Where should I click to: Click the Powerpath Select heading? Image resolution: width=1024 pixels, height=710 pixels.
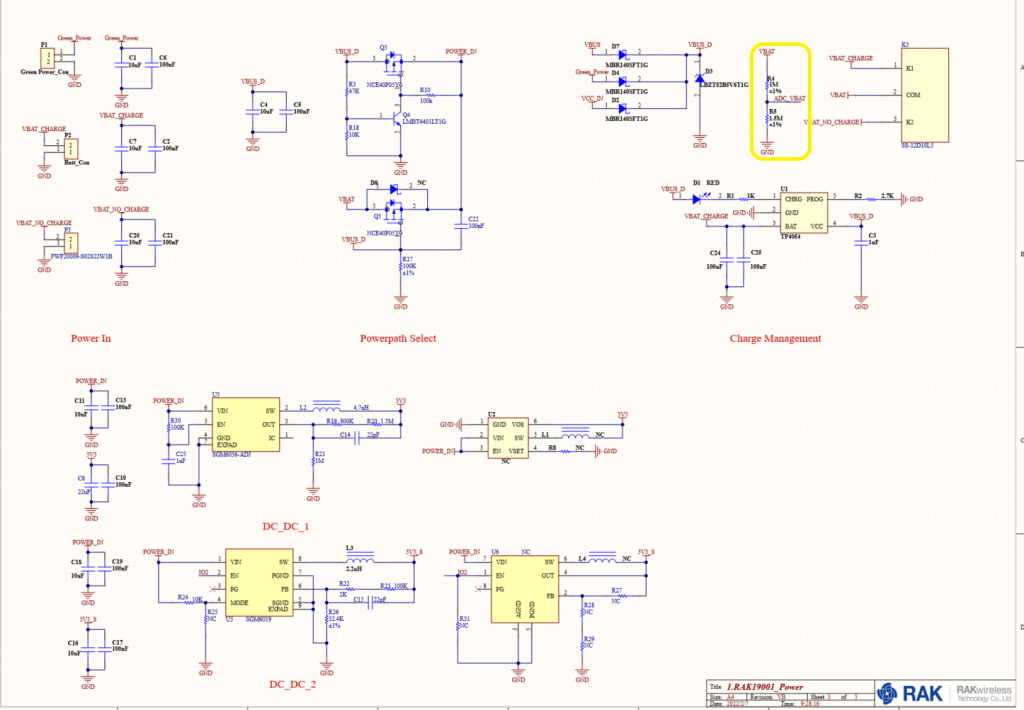click(x=398, y=338)
